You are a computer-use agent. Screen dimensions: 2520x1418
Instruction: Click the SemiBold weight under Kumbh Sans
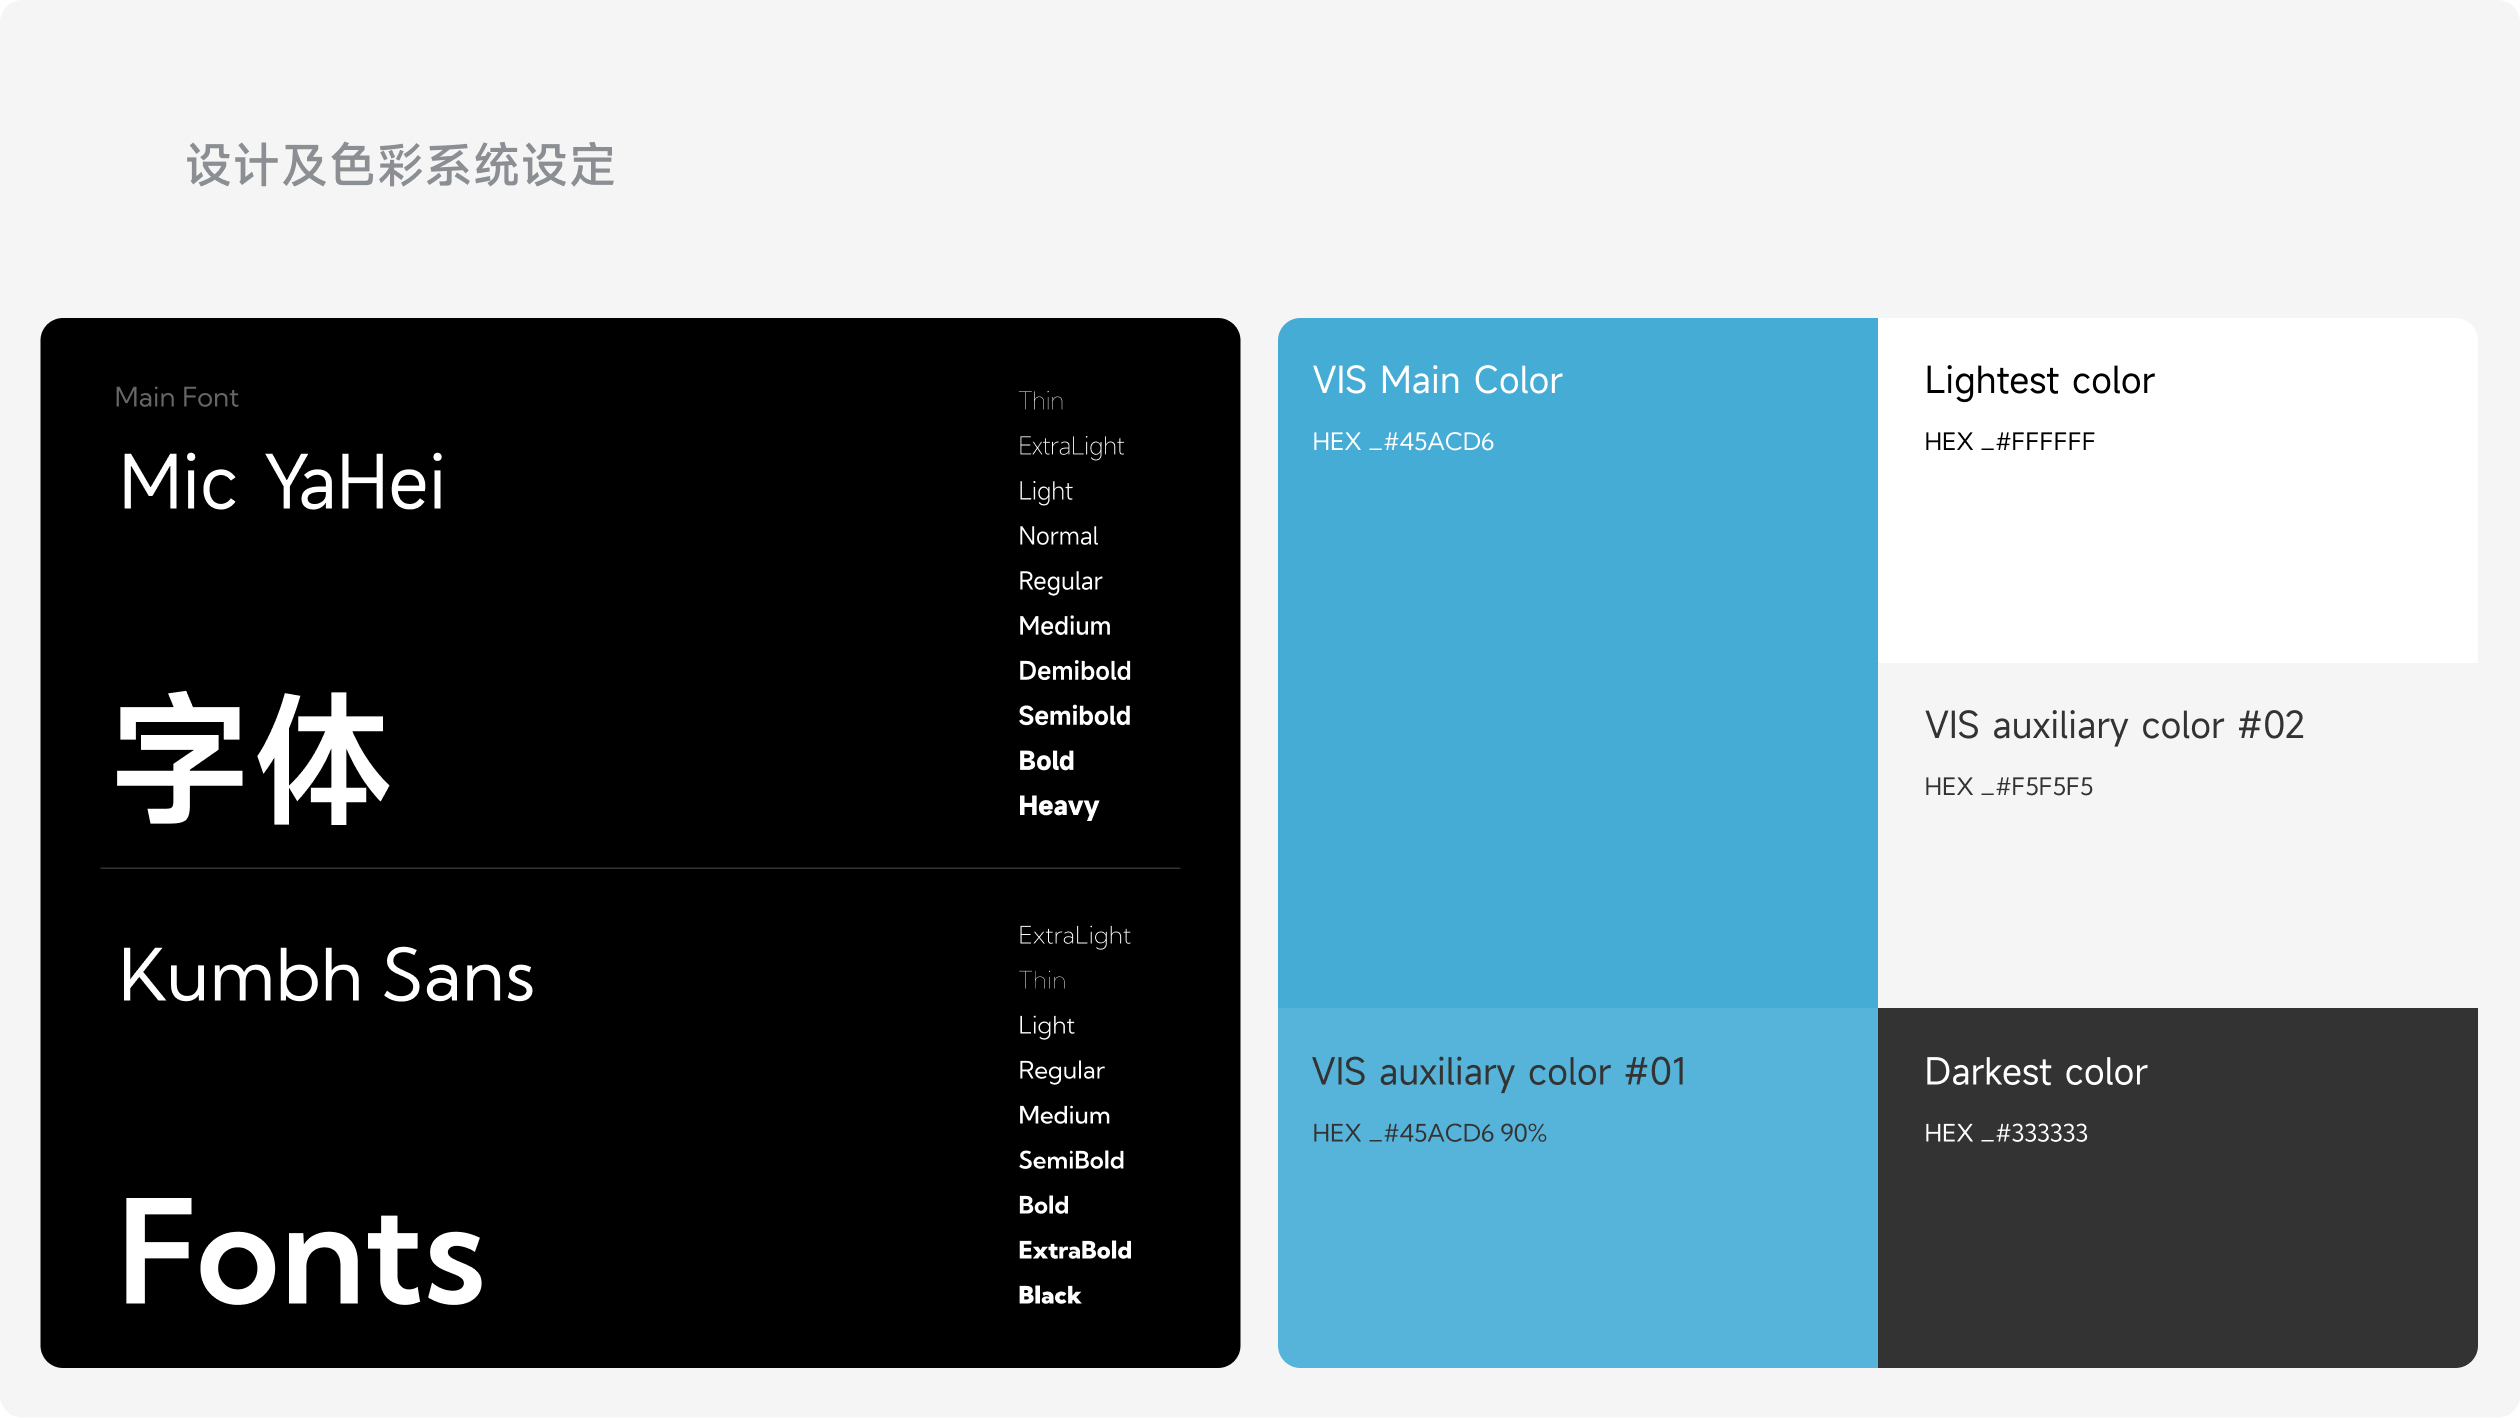pyautogui.click(x=1071, y=1160)
